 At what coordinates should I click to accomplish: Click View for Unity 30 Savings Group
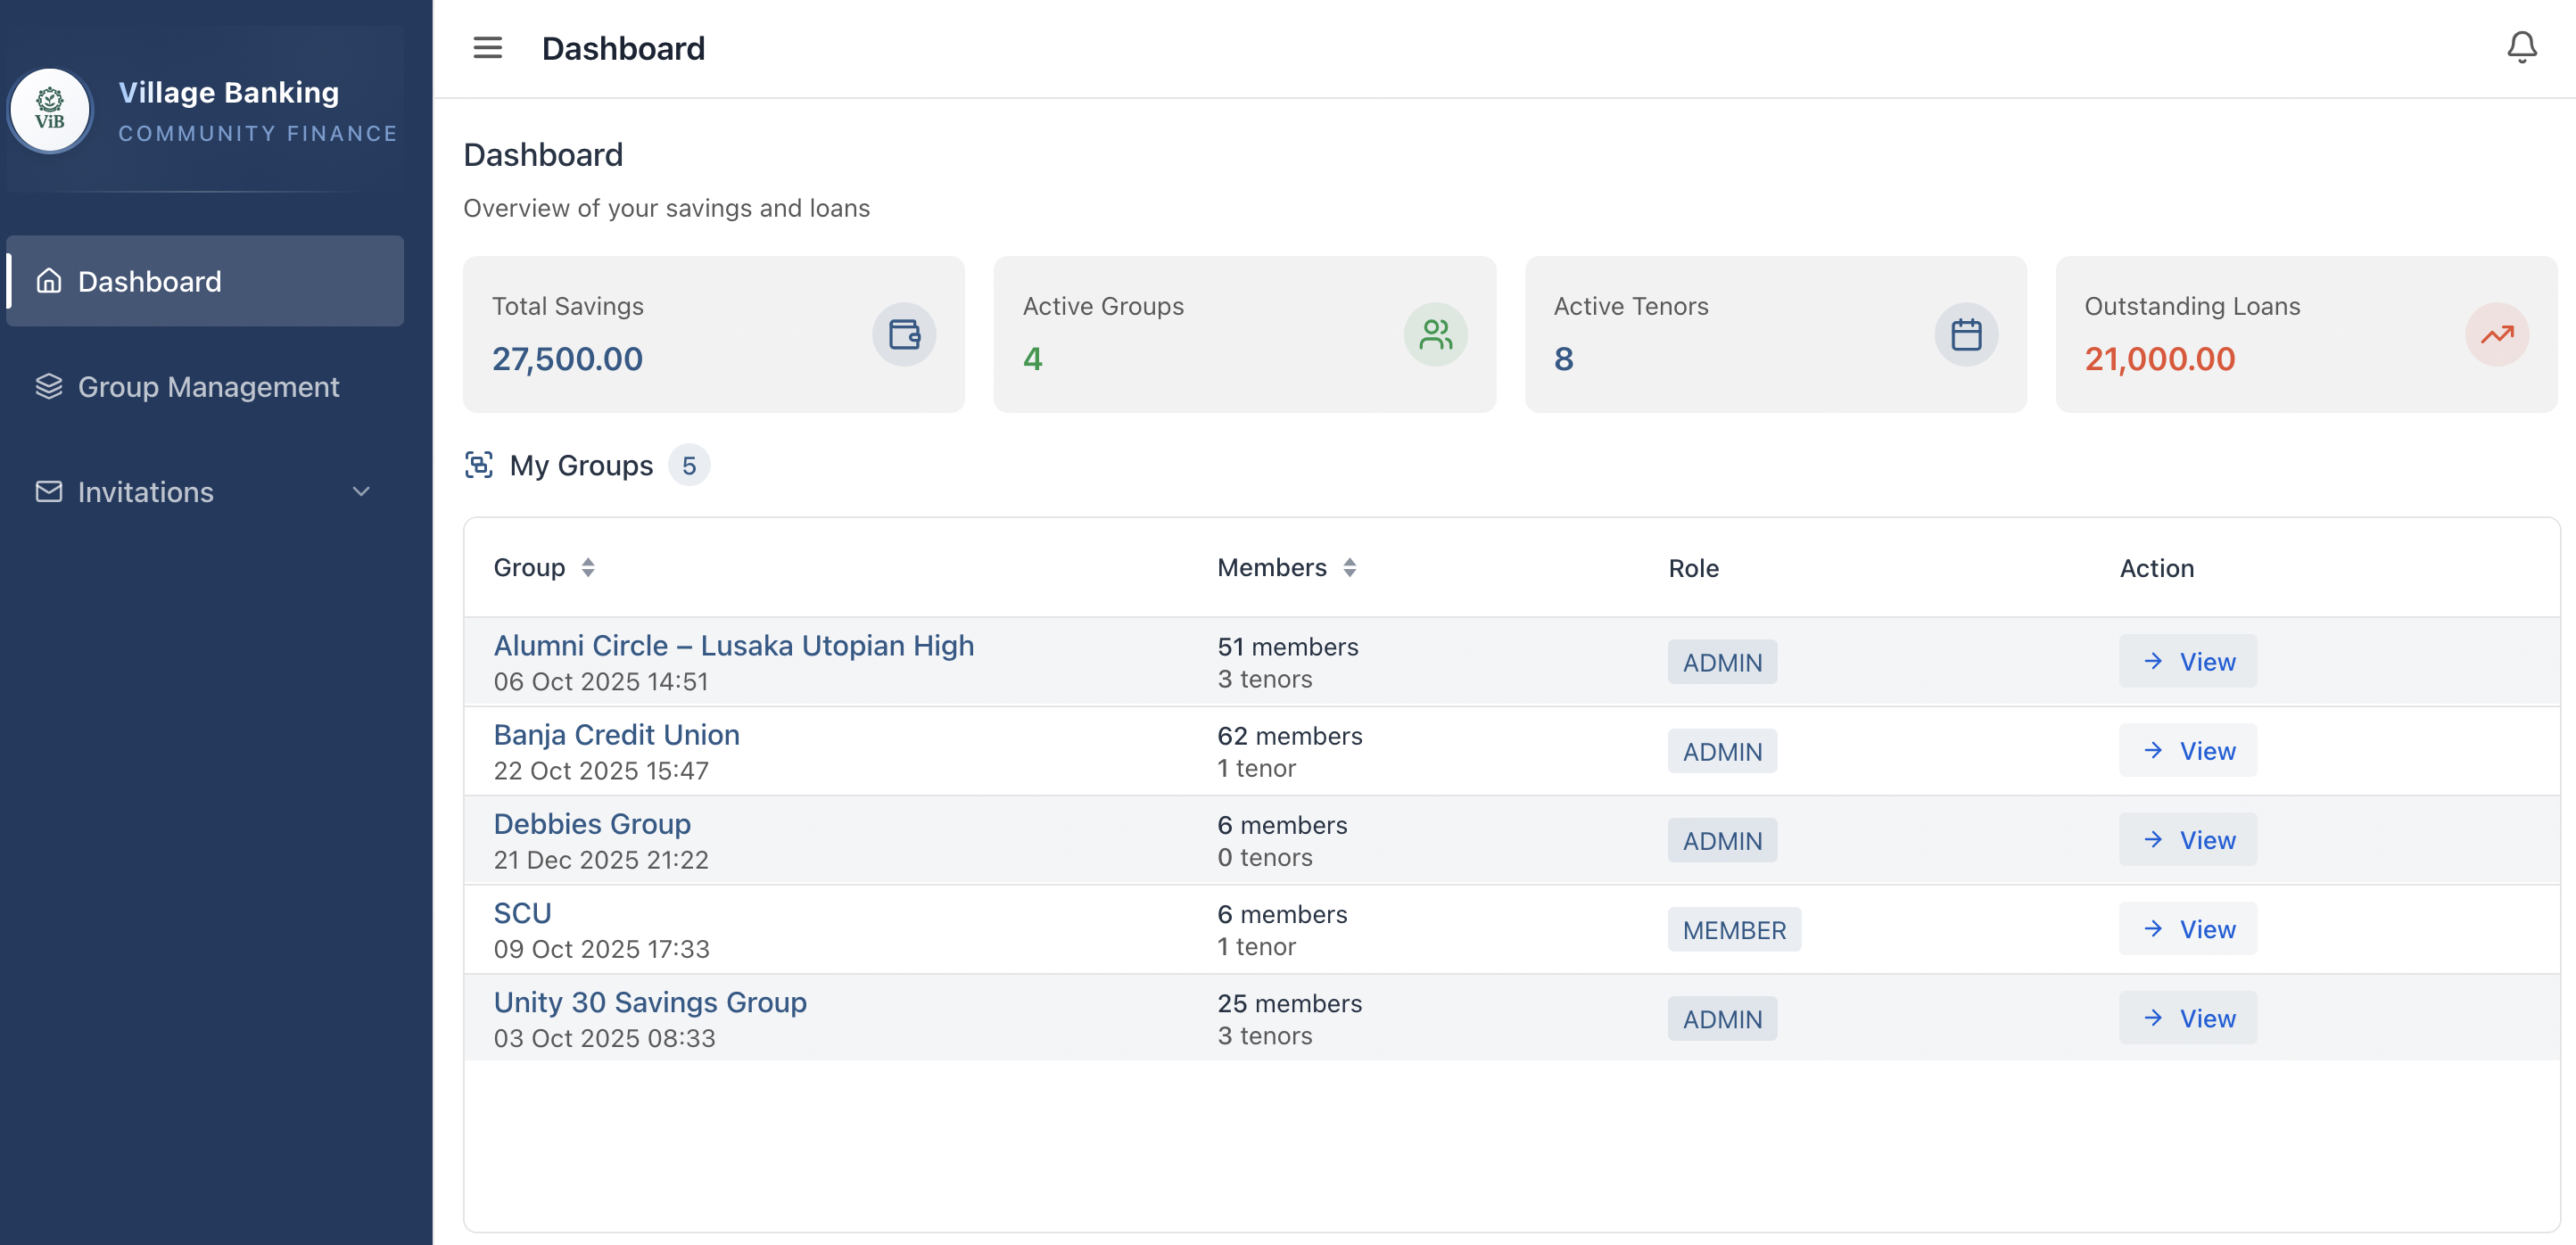point(2187,1018)
